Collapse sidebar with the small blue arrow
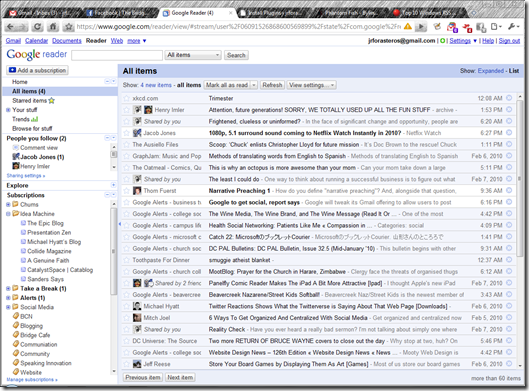 point(119,224)
